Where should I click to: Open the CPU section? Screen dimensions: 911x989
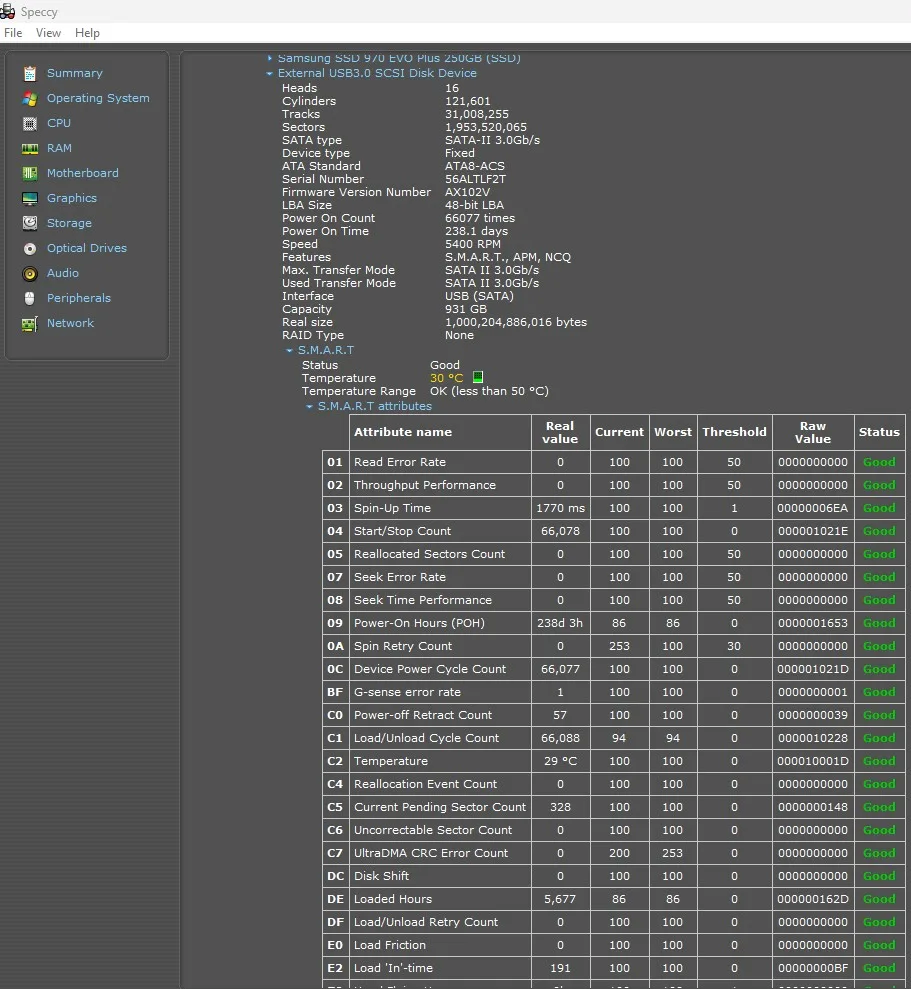59,123
